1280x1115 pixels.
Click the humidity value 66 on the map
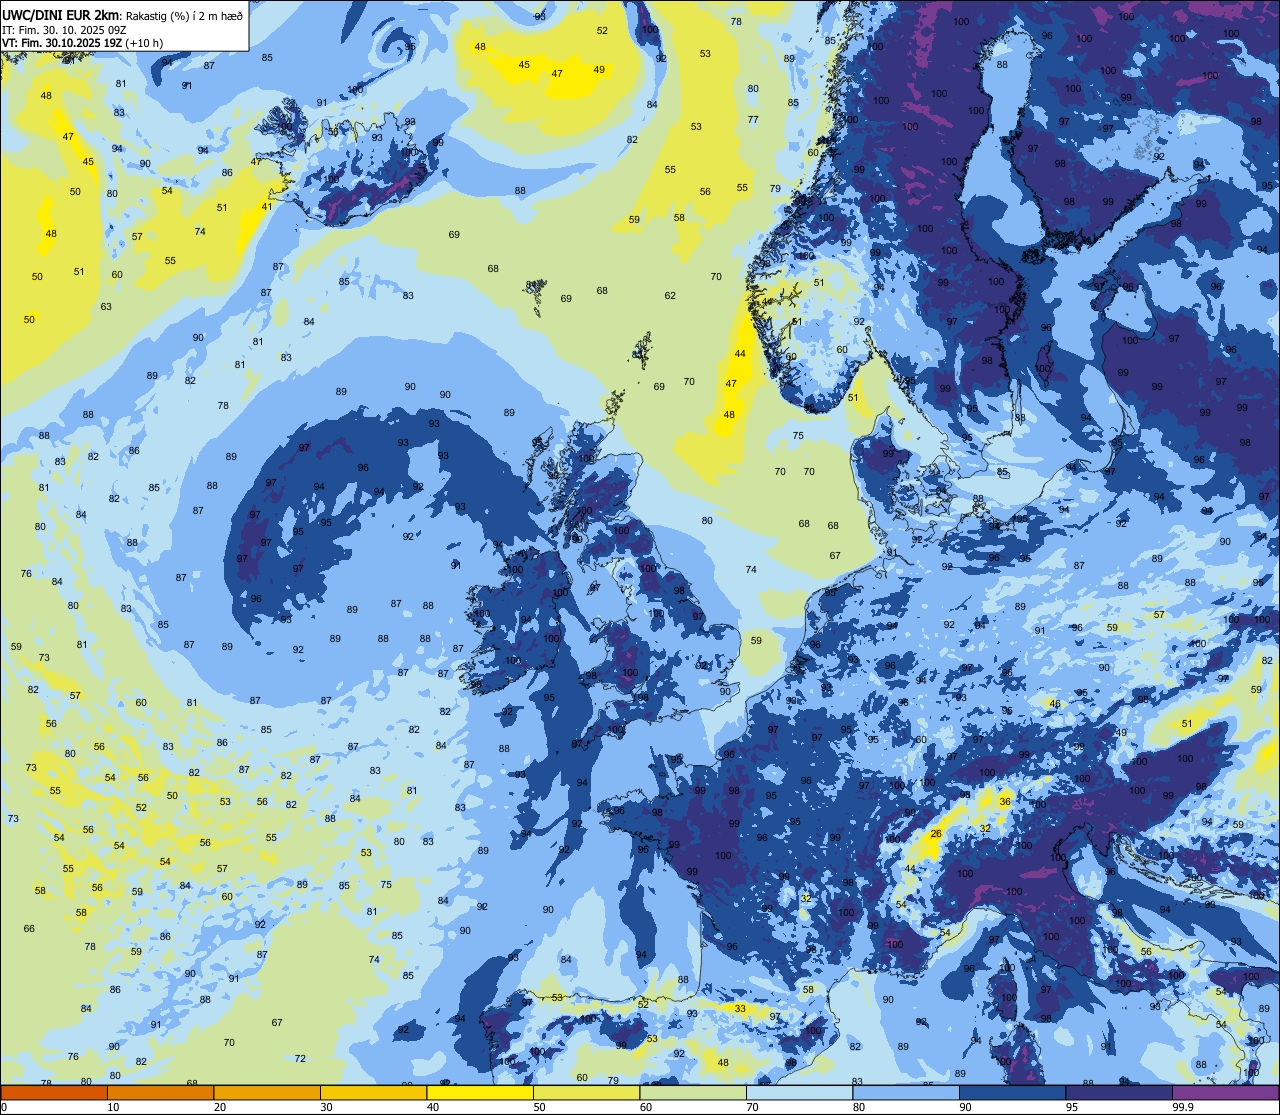click(x=29, y=928)
